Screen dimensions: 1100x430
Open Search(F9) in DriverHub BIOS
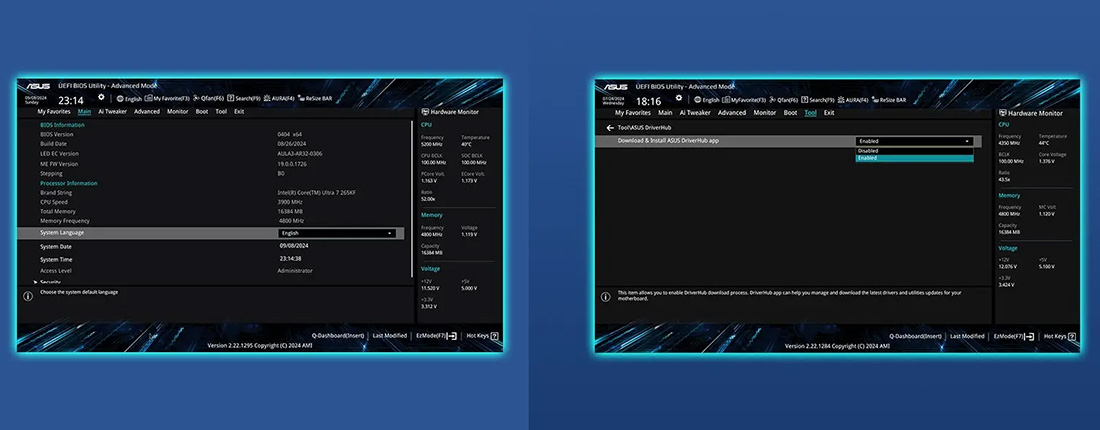(818, 100)
